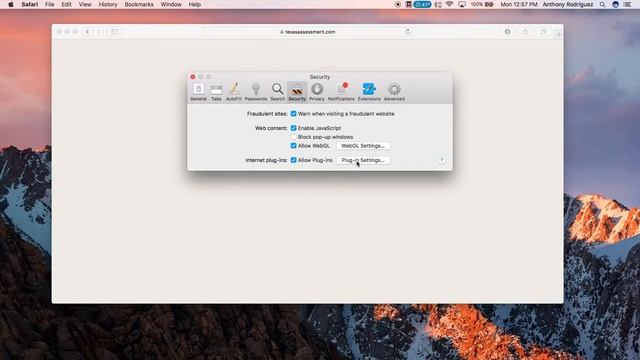The image size is (640, 360).
Task: Select the Security preferences pane
Action: pos(297,92)
